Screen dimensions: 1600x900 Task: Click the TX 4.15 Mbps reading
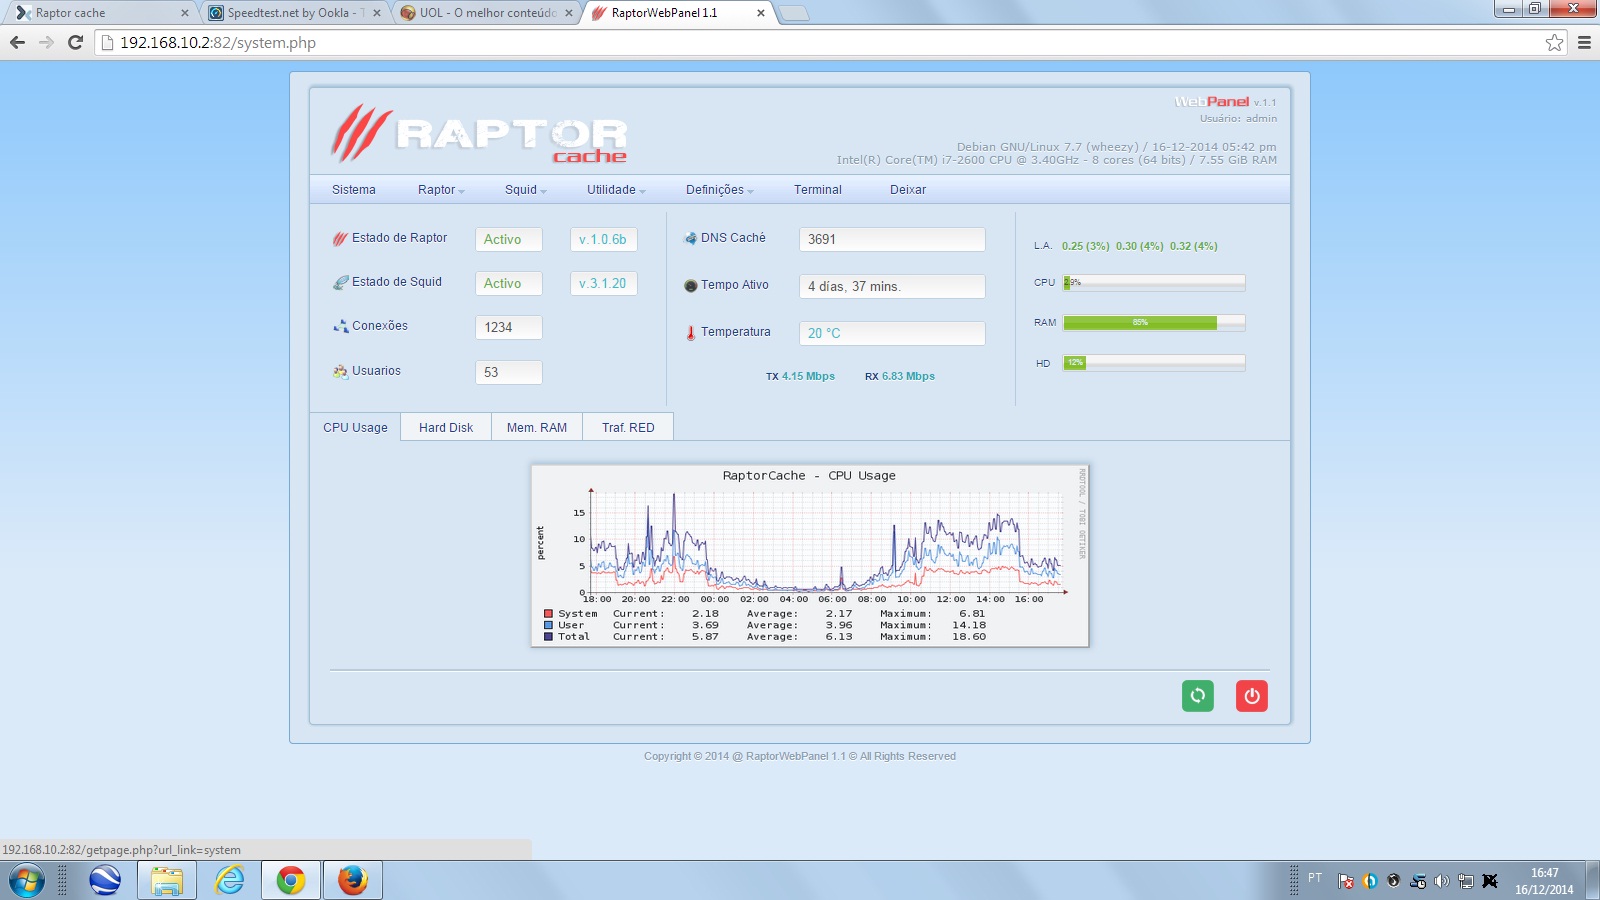pyautogui.click(x=800, y=376)
